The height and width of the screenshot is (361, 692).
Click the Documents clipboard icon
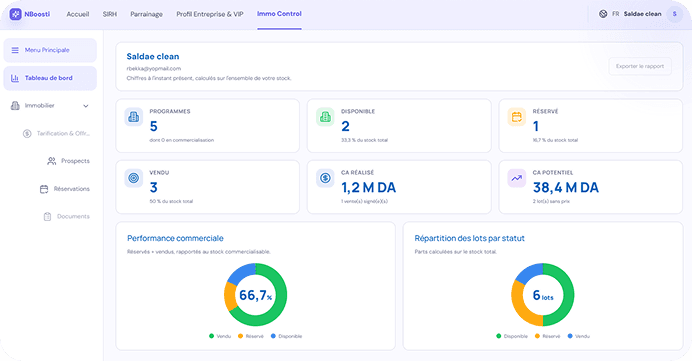(47, 217)
